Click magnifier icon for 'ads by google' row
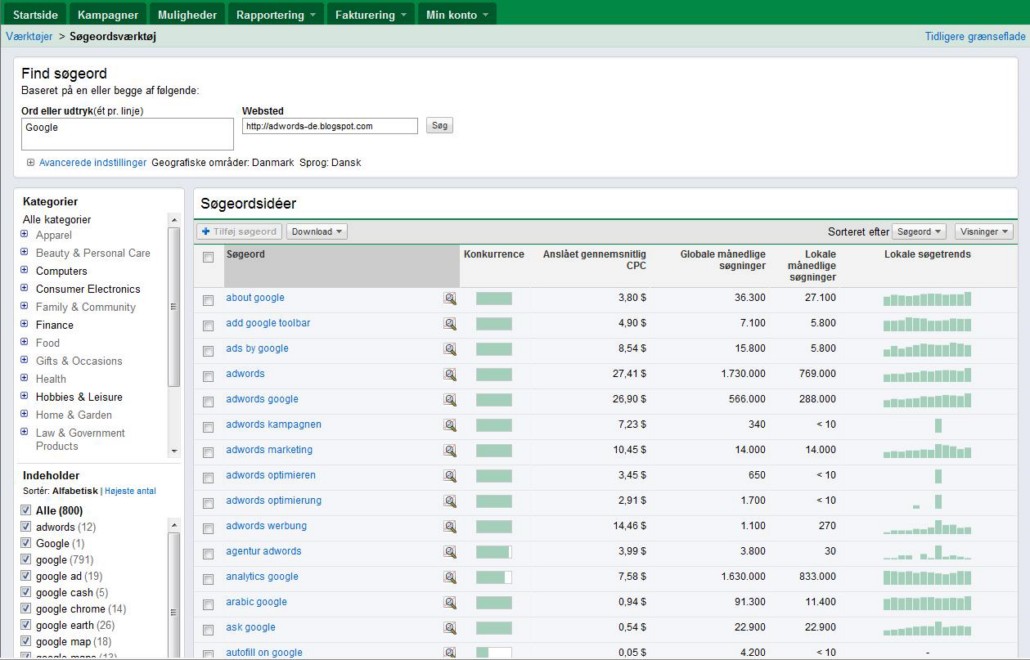The image size is (1030, 660). [450, 349]
